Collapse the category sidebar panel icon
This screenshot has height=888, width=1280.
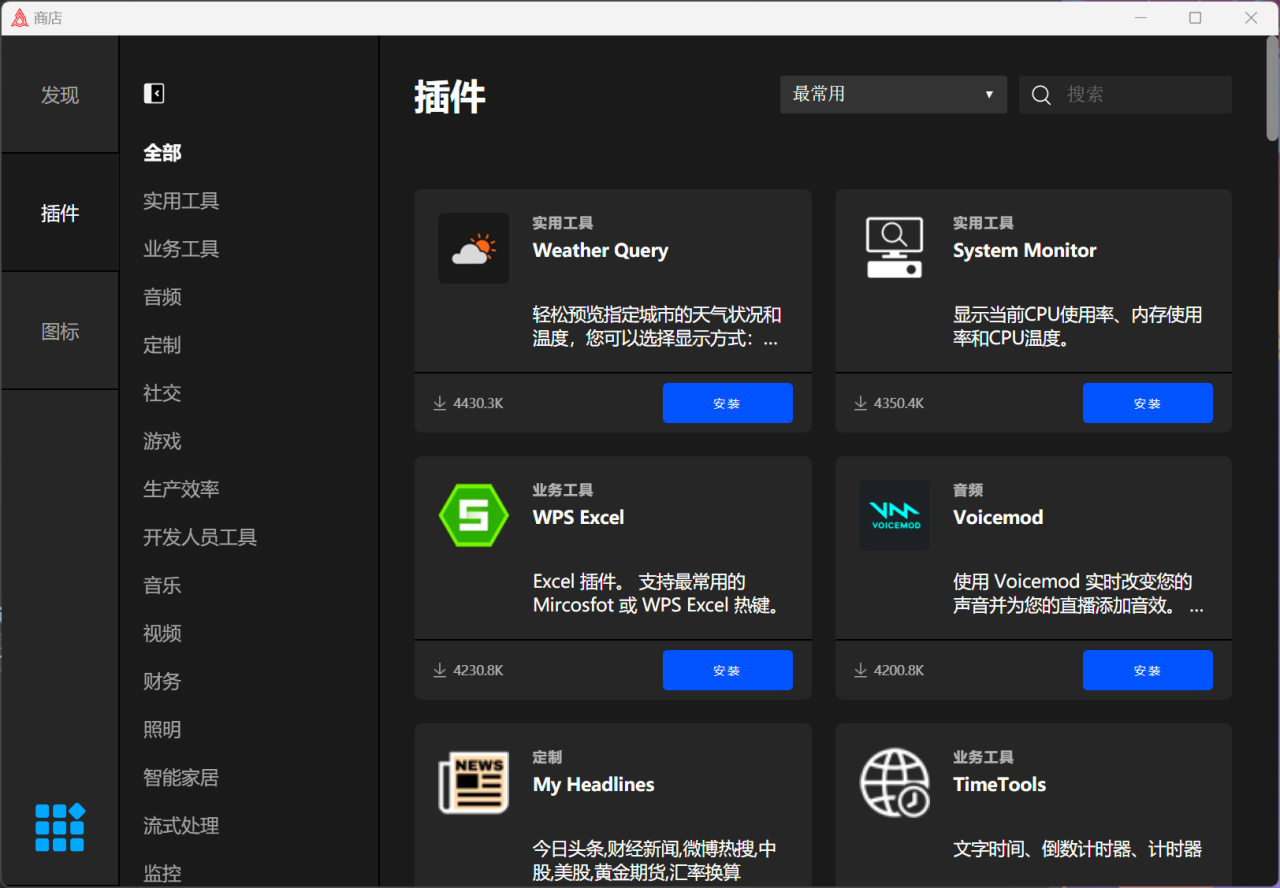(x=154, y=93)
